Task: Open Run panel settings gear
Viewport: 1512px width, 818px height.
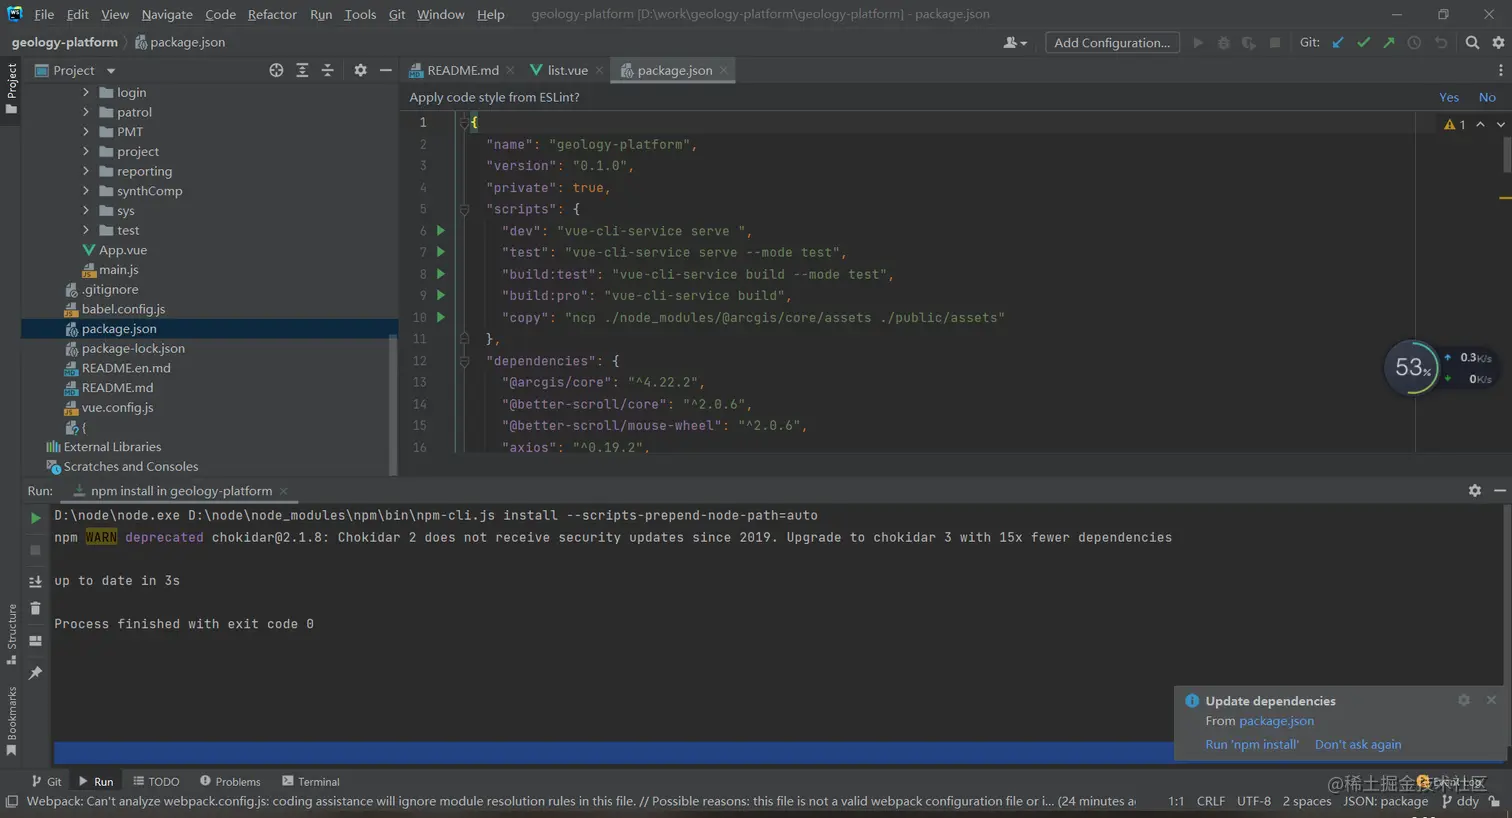Action: coord(1474,490)
